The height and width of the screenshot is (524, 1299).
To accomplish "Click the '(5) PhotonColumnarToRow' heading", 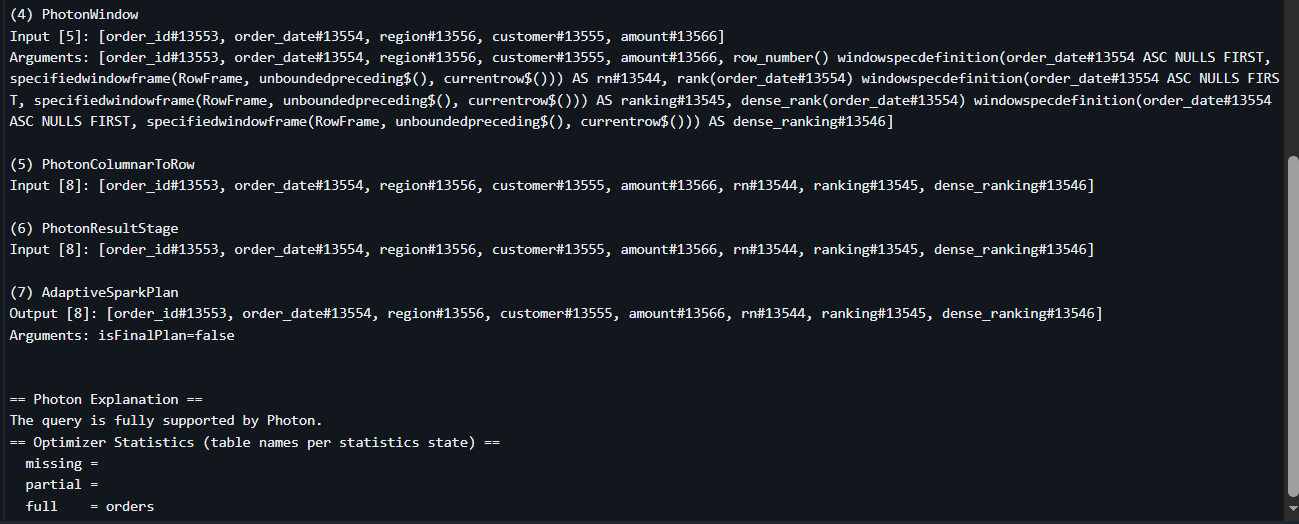I will 94,164.
